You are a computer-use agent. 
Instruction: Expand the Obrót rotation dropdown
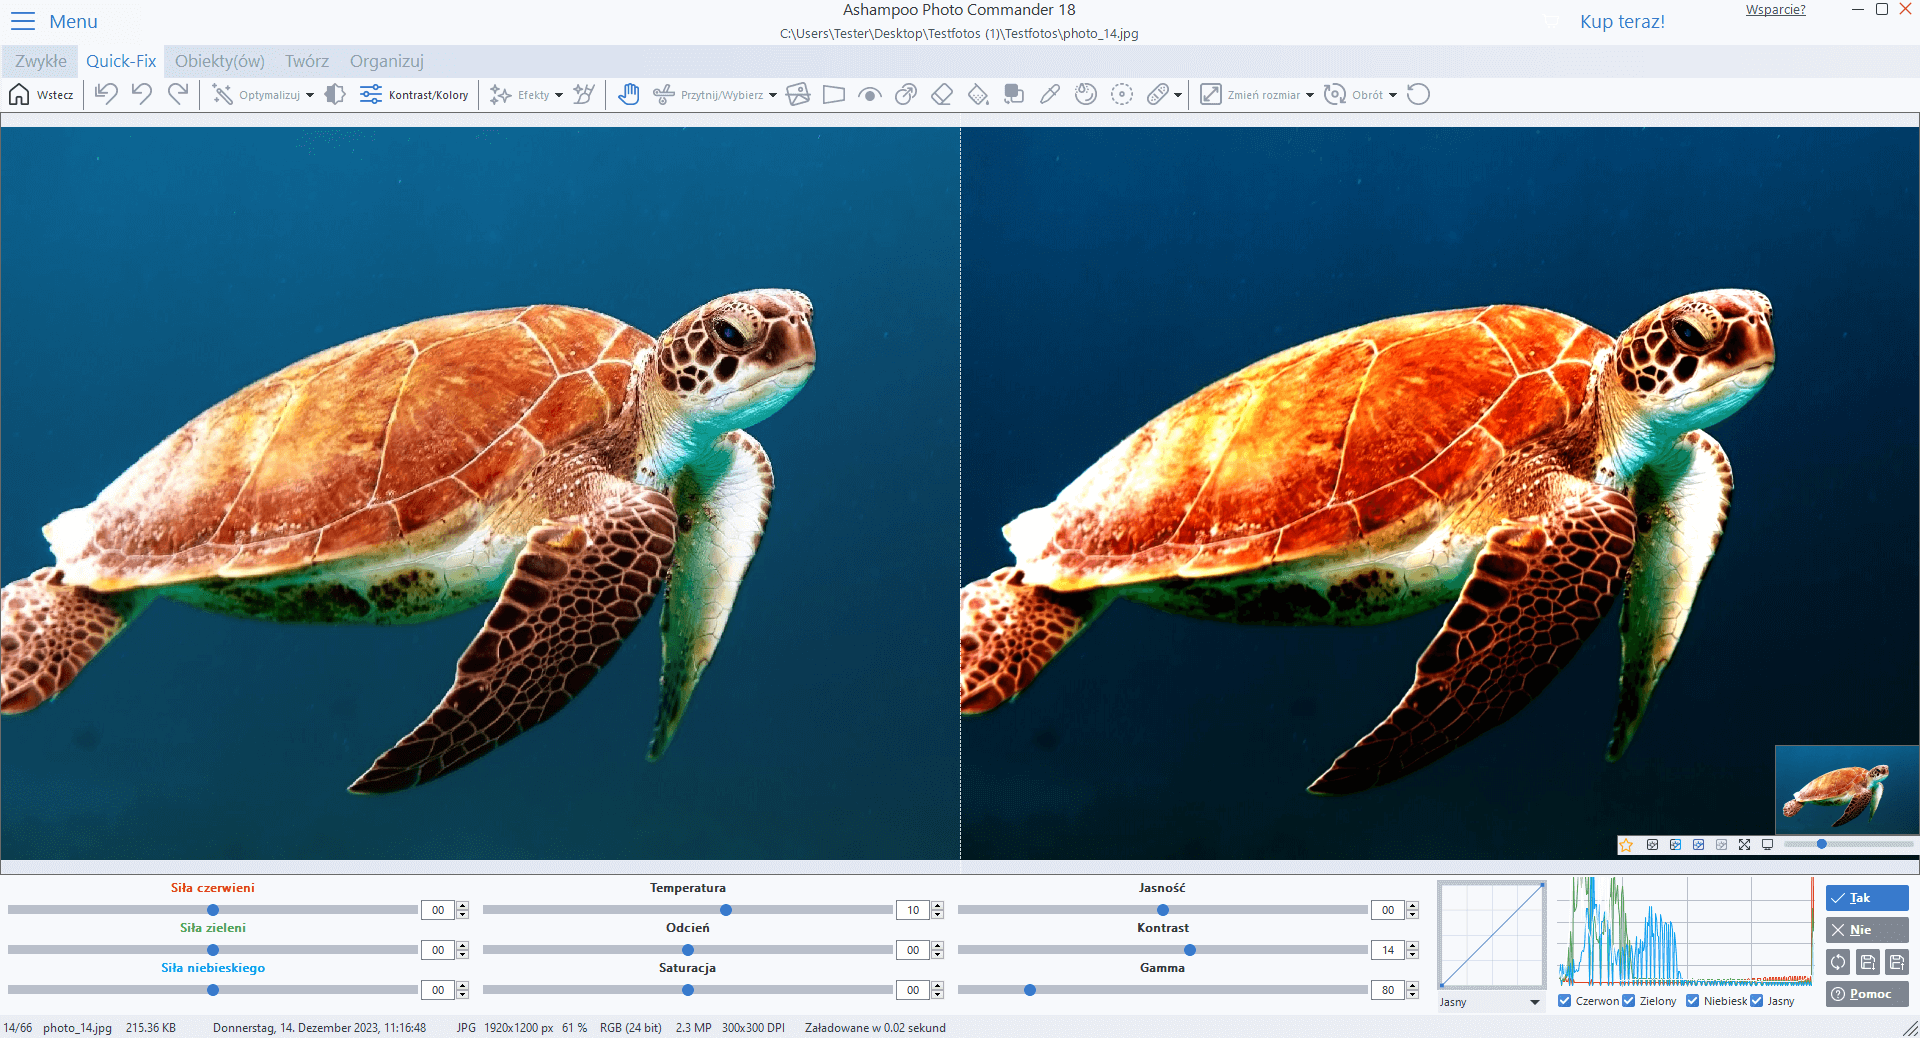tap(1393, 94)
